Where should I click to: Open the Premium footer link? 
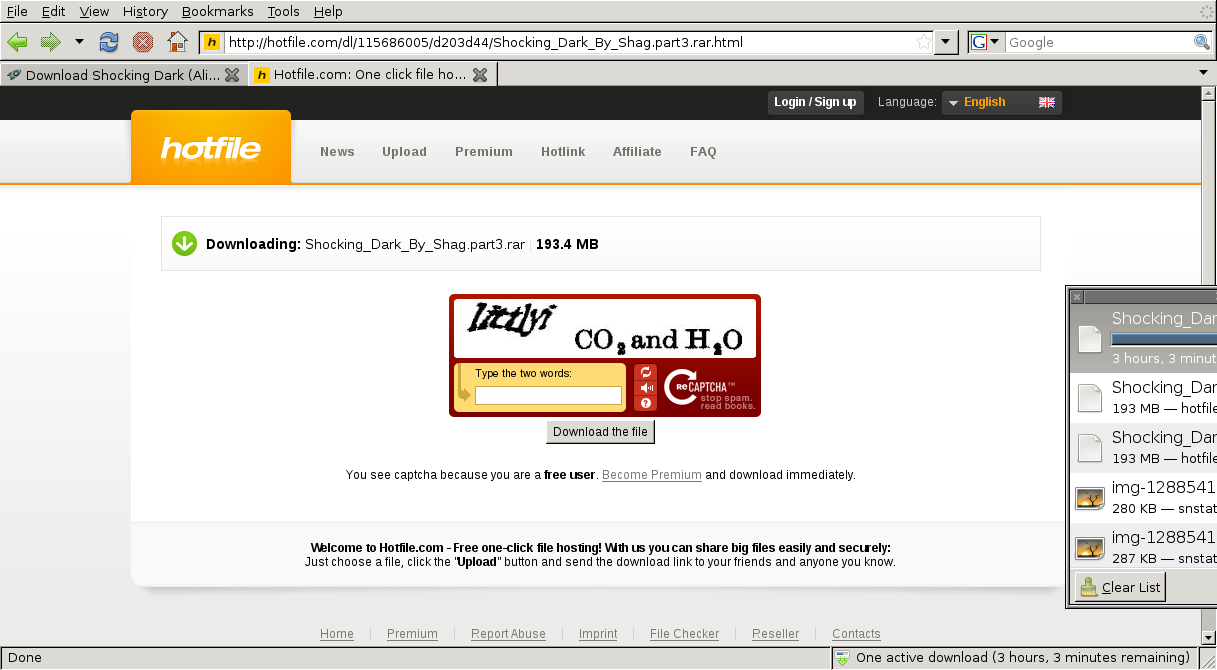412,634
